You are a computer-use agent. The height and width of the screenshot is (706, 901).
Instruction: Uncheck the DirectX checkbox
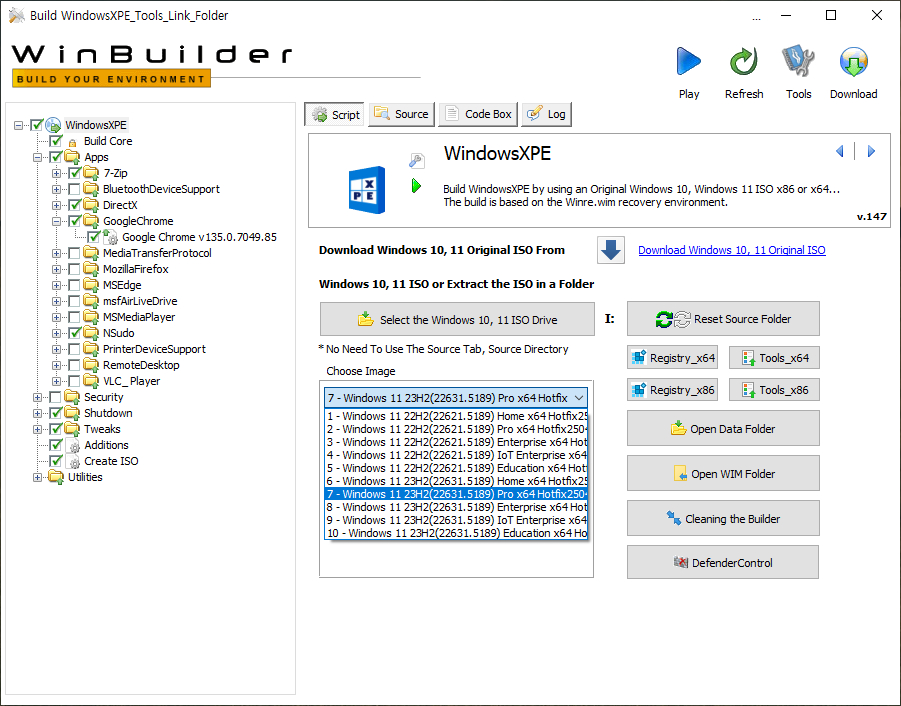coord(74,205)
